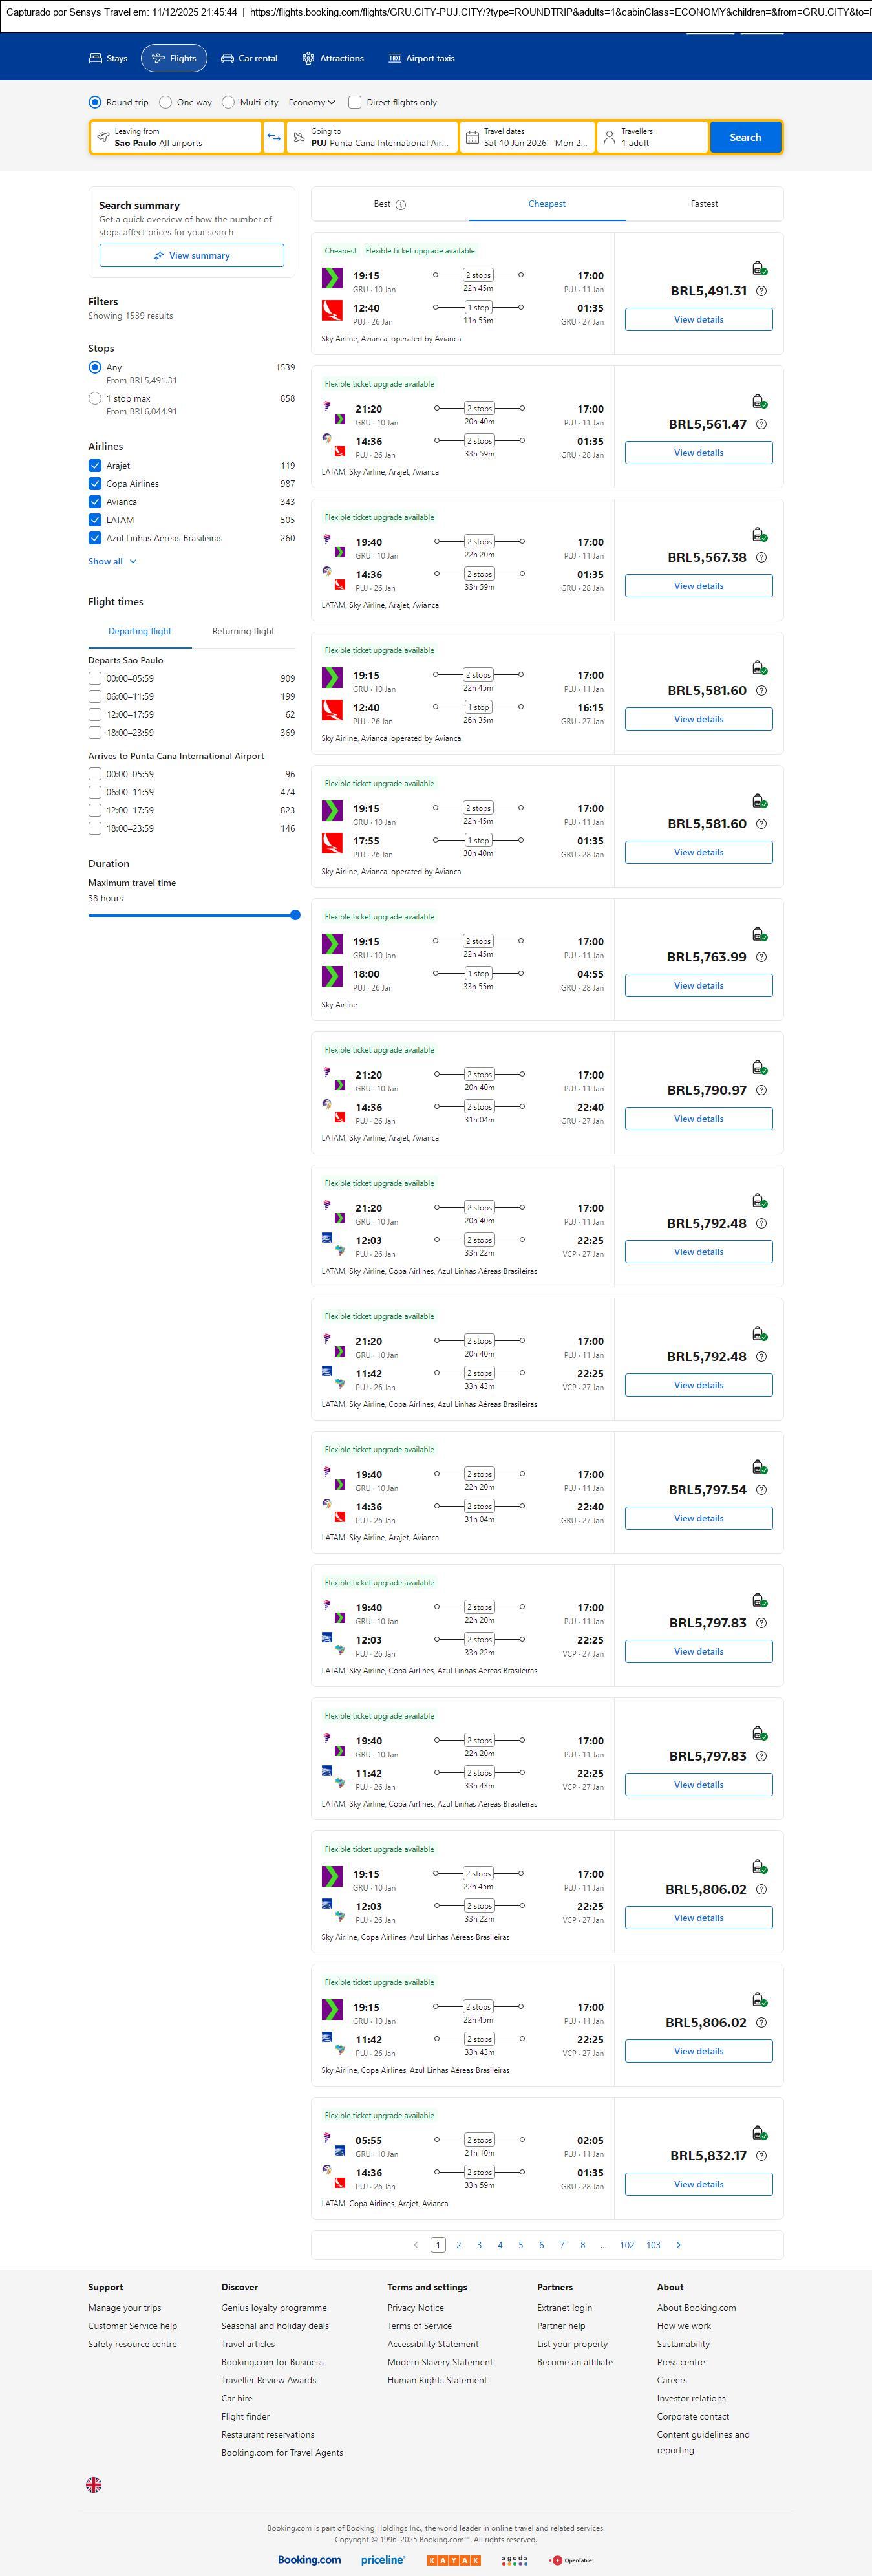Click the info icon next to Best tab
The height and width of the screenshot is (2576, 872).
pos(401,205)
